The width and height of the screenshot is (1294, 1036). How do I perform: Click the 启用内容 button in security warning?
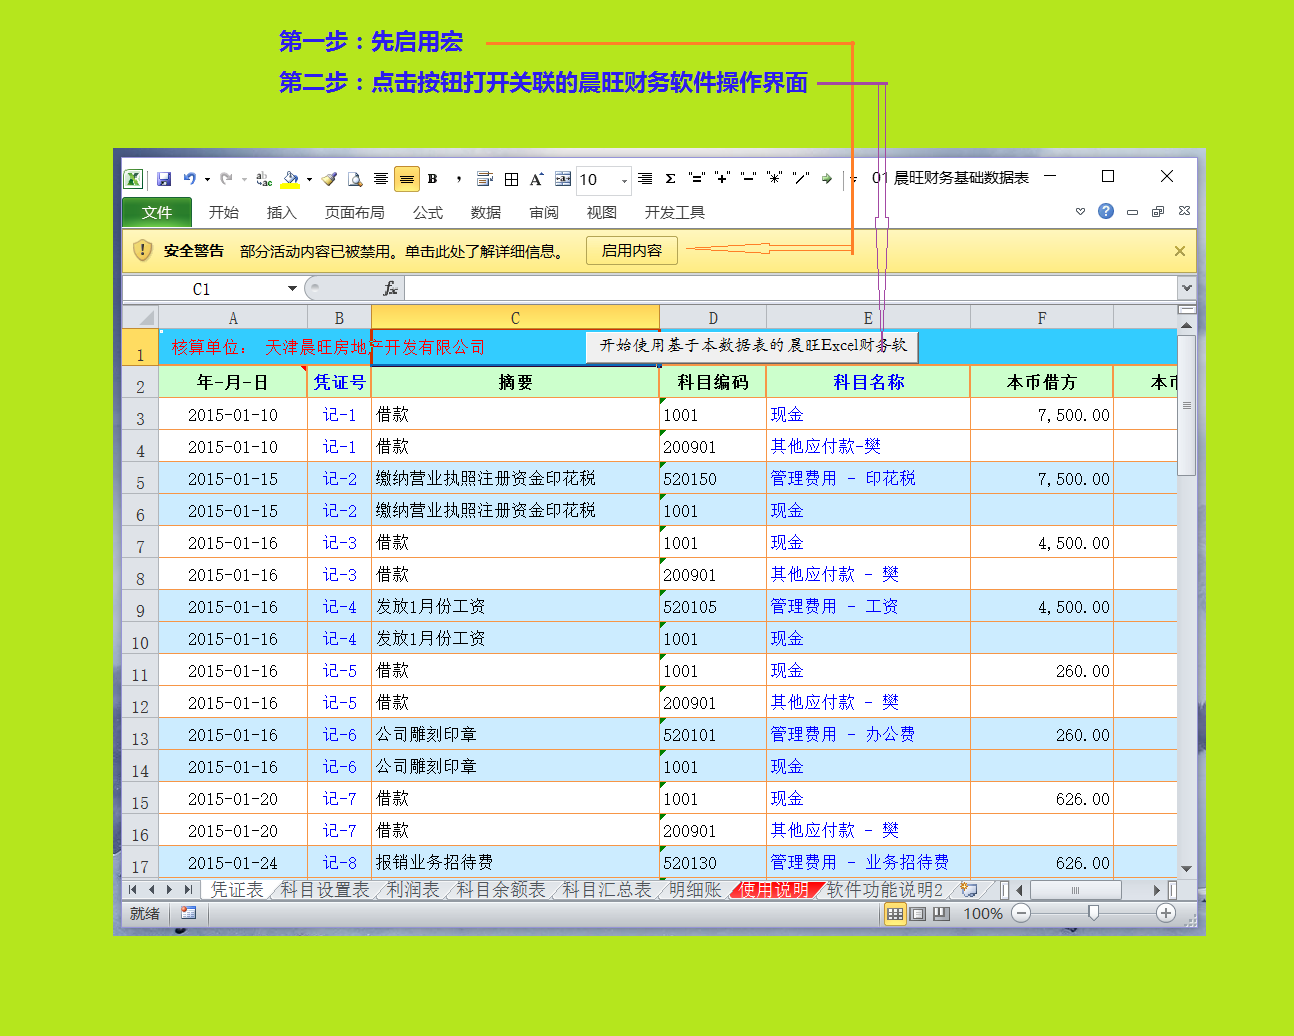click(631, 251)
